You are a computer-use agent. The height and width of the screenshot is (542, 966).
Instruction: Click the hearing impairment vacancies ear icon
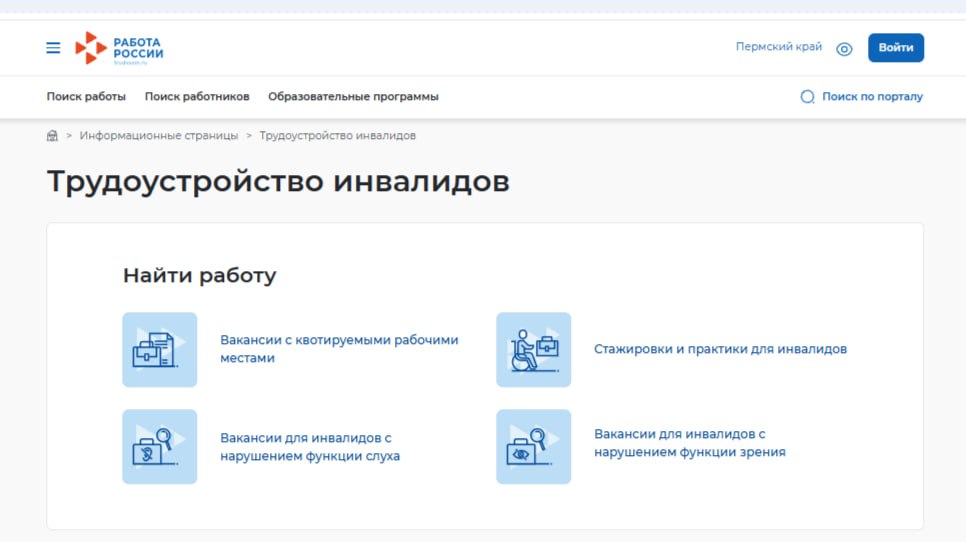coord(160,447)
